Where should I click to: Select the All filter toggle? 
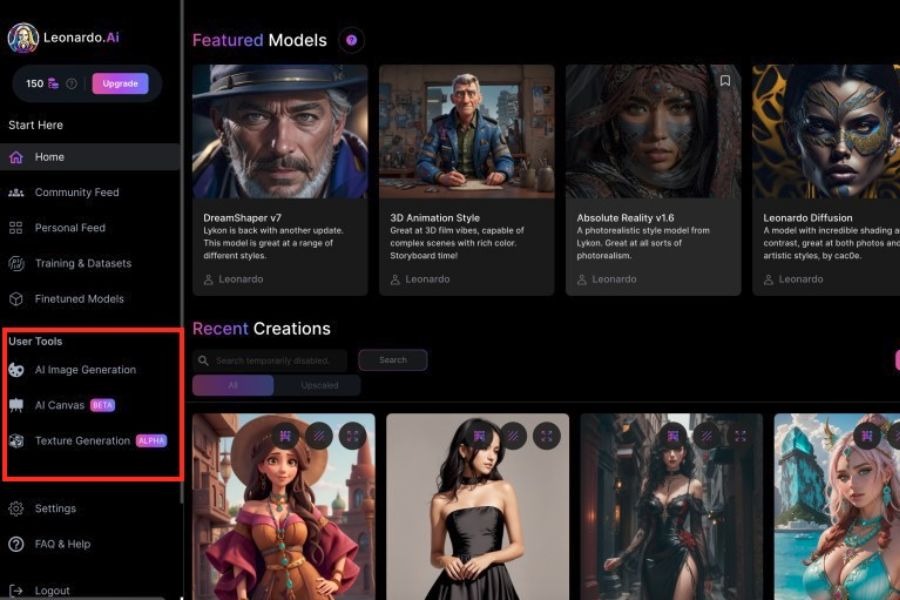[x=233, y=385]
